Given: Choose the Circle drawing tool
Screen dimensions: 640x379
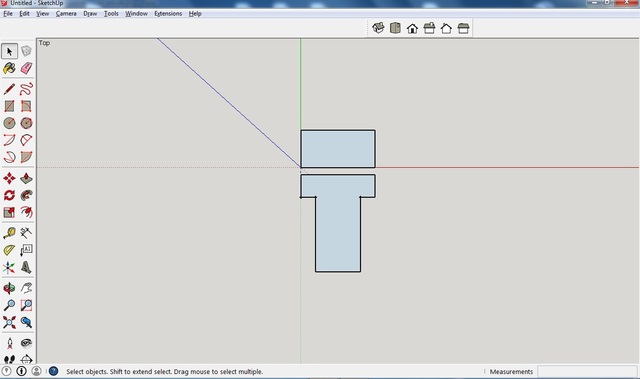Looking at the screenshot, I should [9, 123].
